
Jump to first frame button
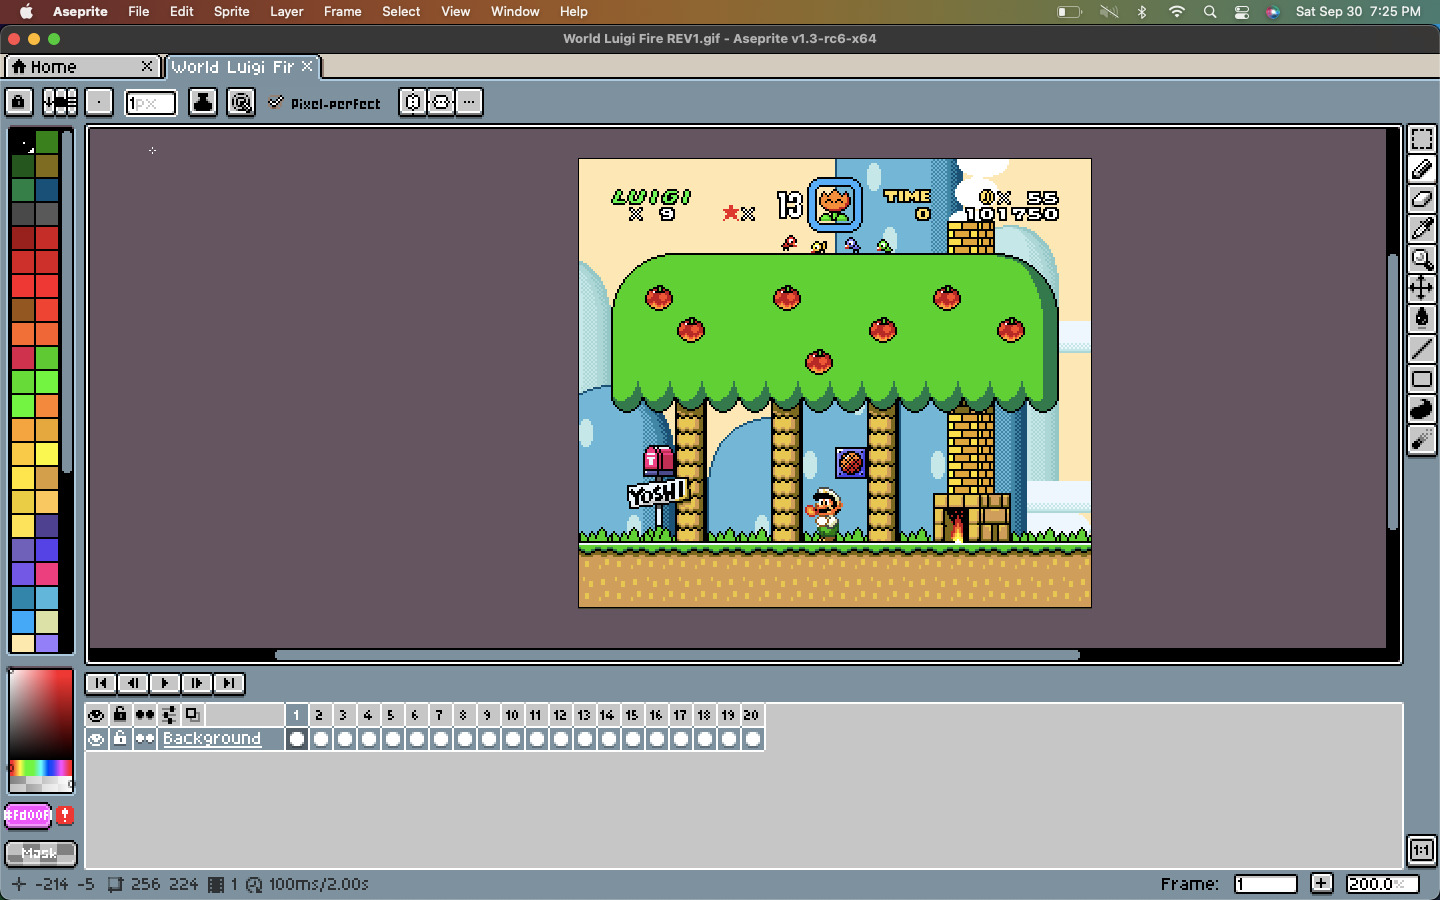click(x=101, y=683)
